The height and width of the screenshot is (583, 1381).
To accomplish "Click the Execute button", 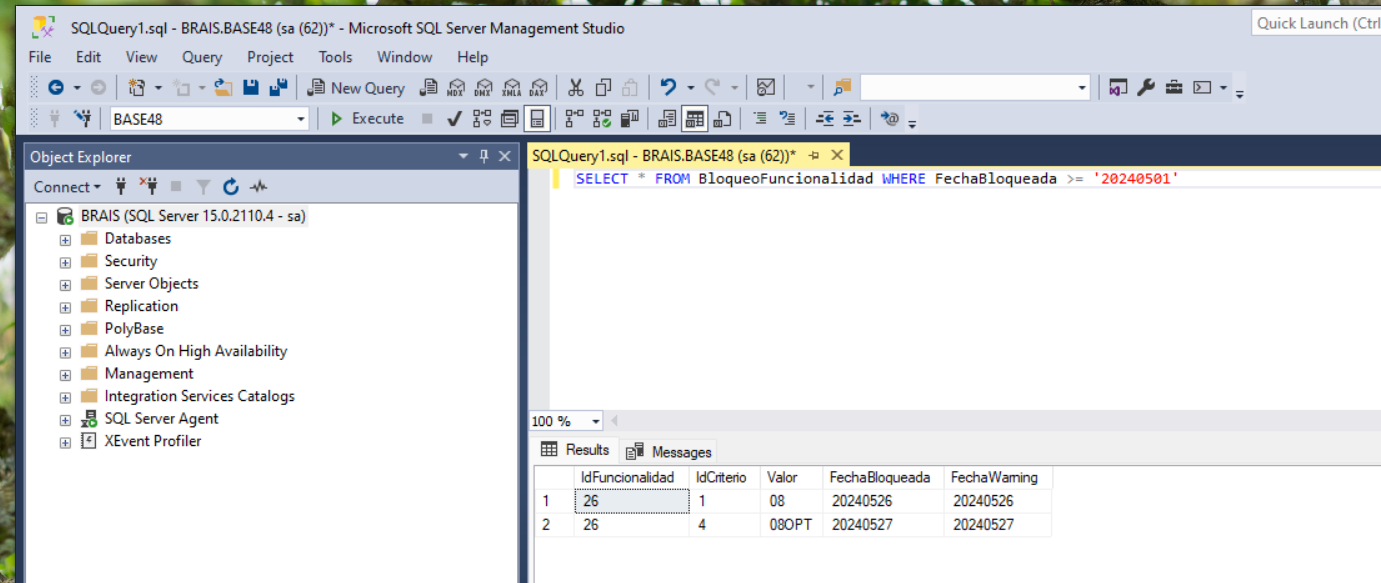I will (367, 118).
